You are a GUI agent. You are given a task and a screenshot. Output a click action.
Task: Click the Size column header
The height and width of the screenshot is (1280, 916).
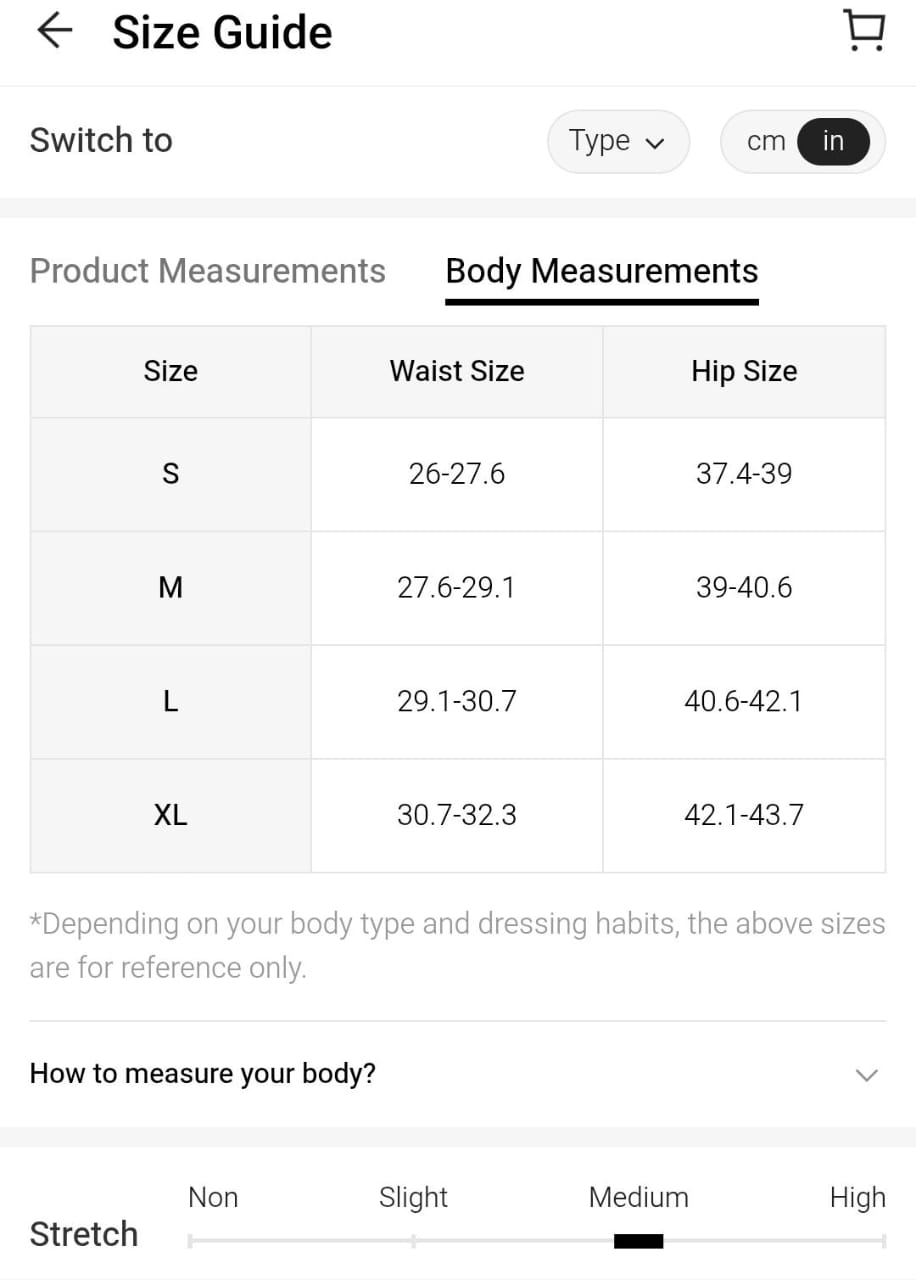coord(170,371)
